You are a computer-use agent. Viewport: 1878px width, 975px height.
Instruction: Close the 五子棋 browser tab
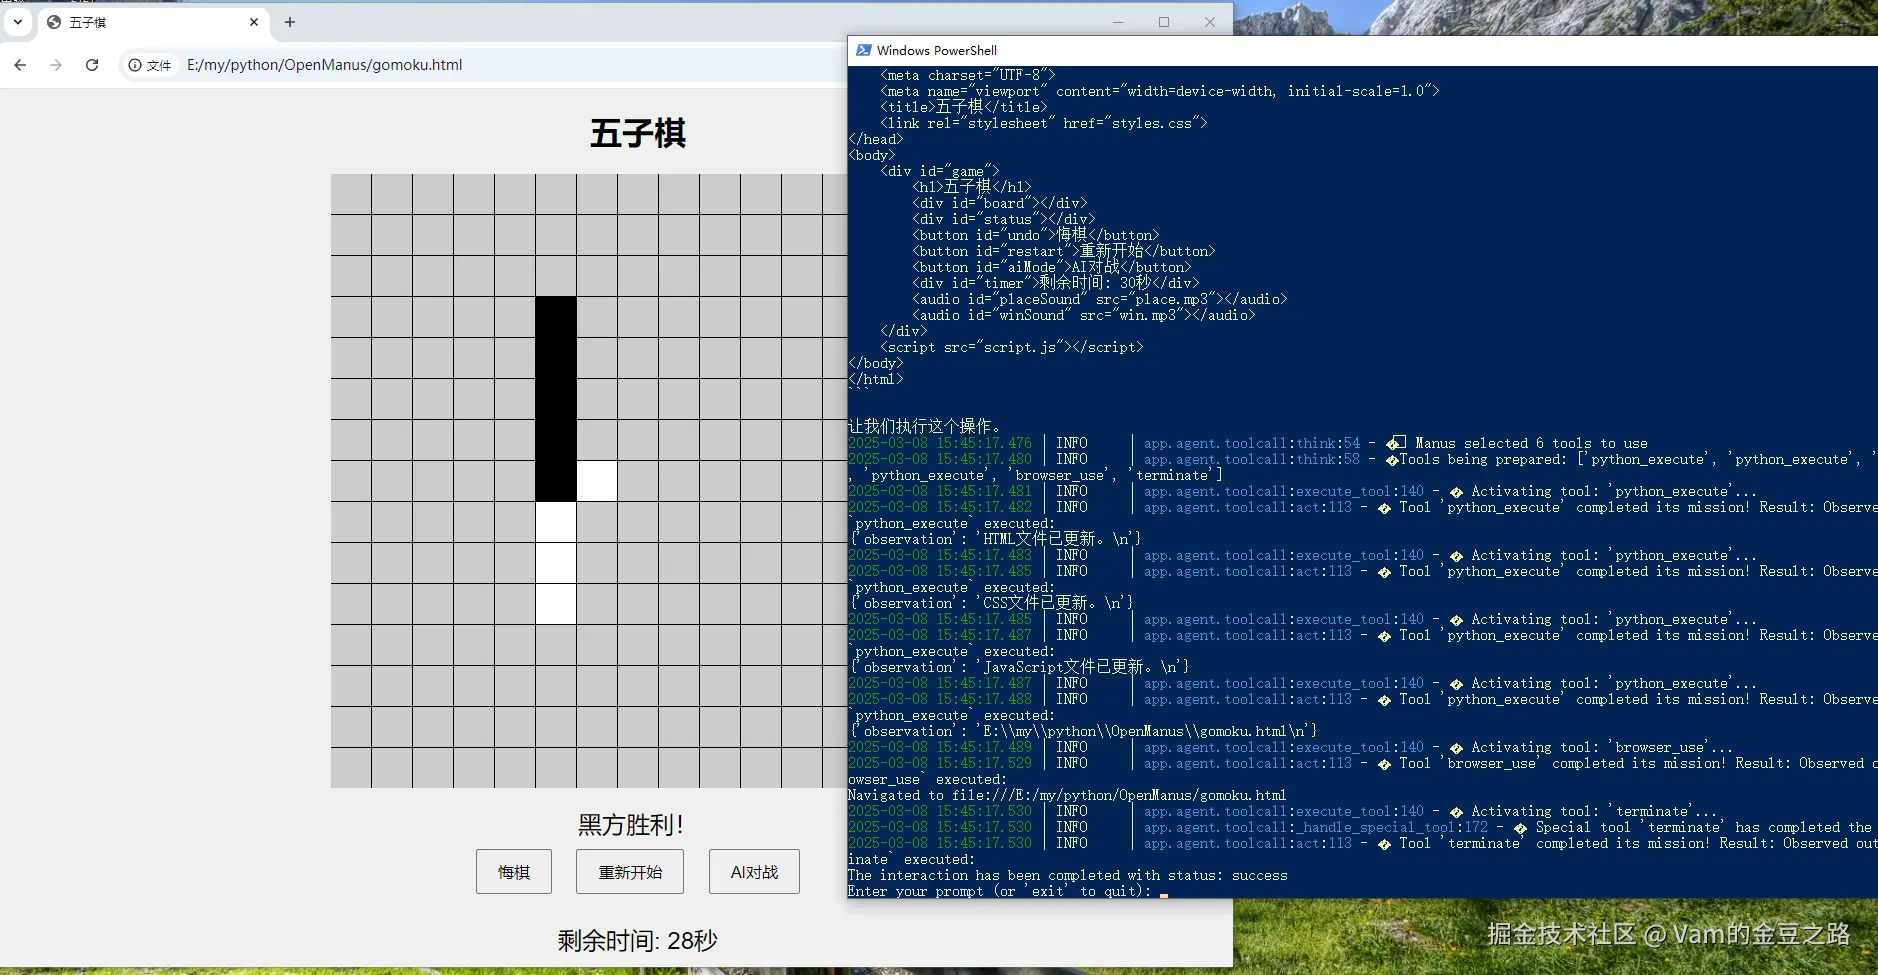click(x=254, y=22)
